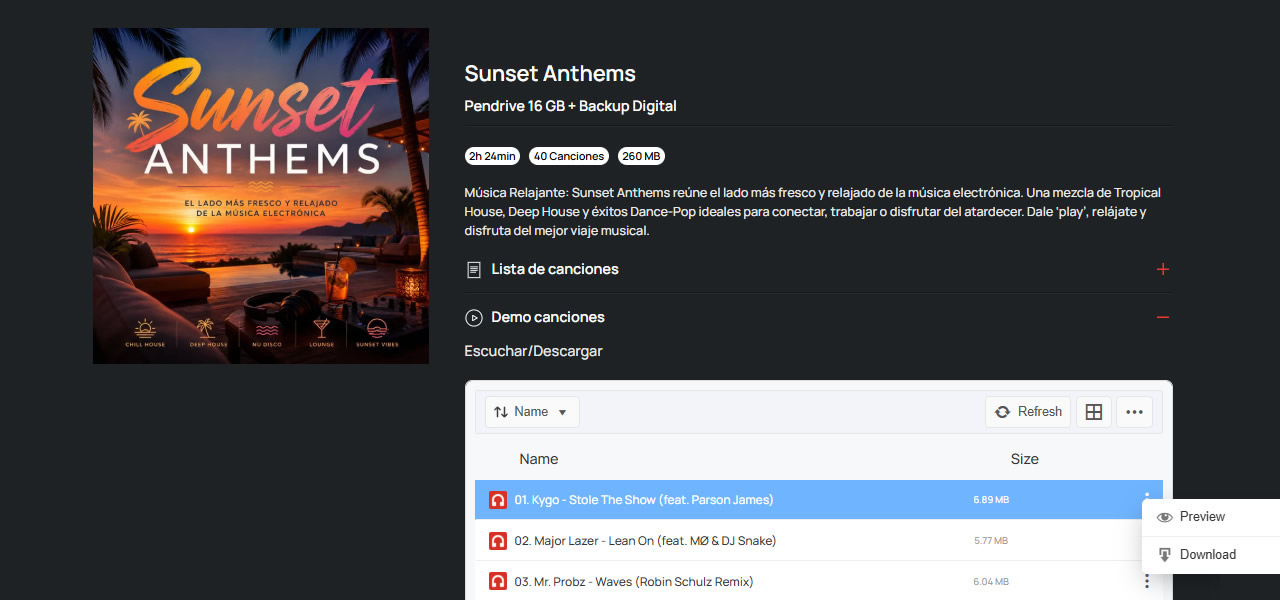Screen dimensions: 1280x600
Task: Click the grid view icon in file toolbar
Action: [x=1094, y=412]
